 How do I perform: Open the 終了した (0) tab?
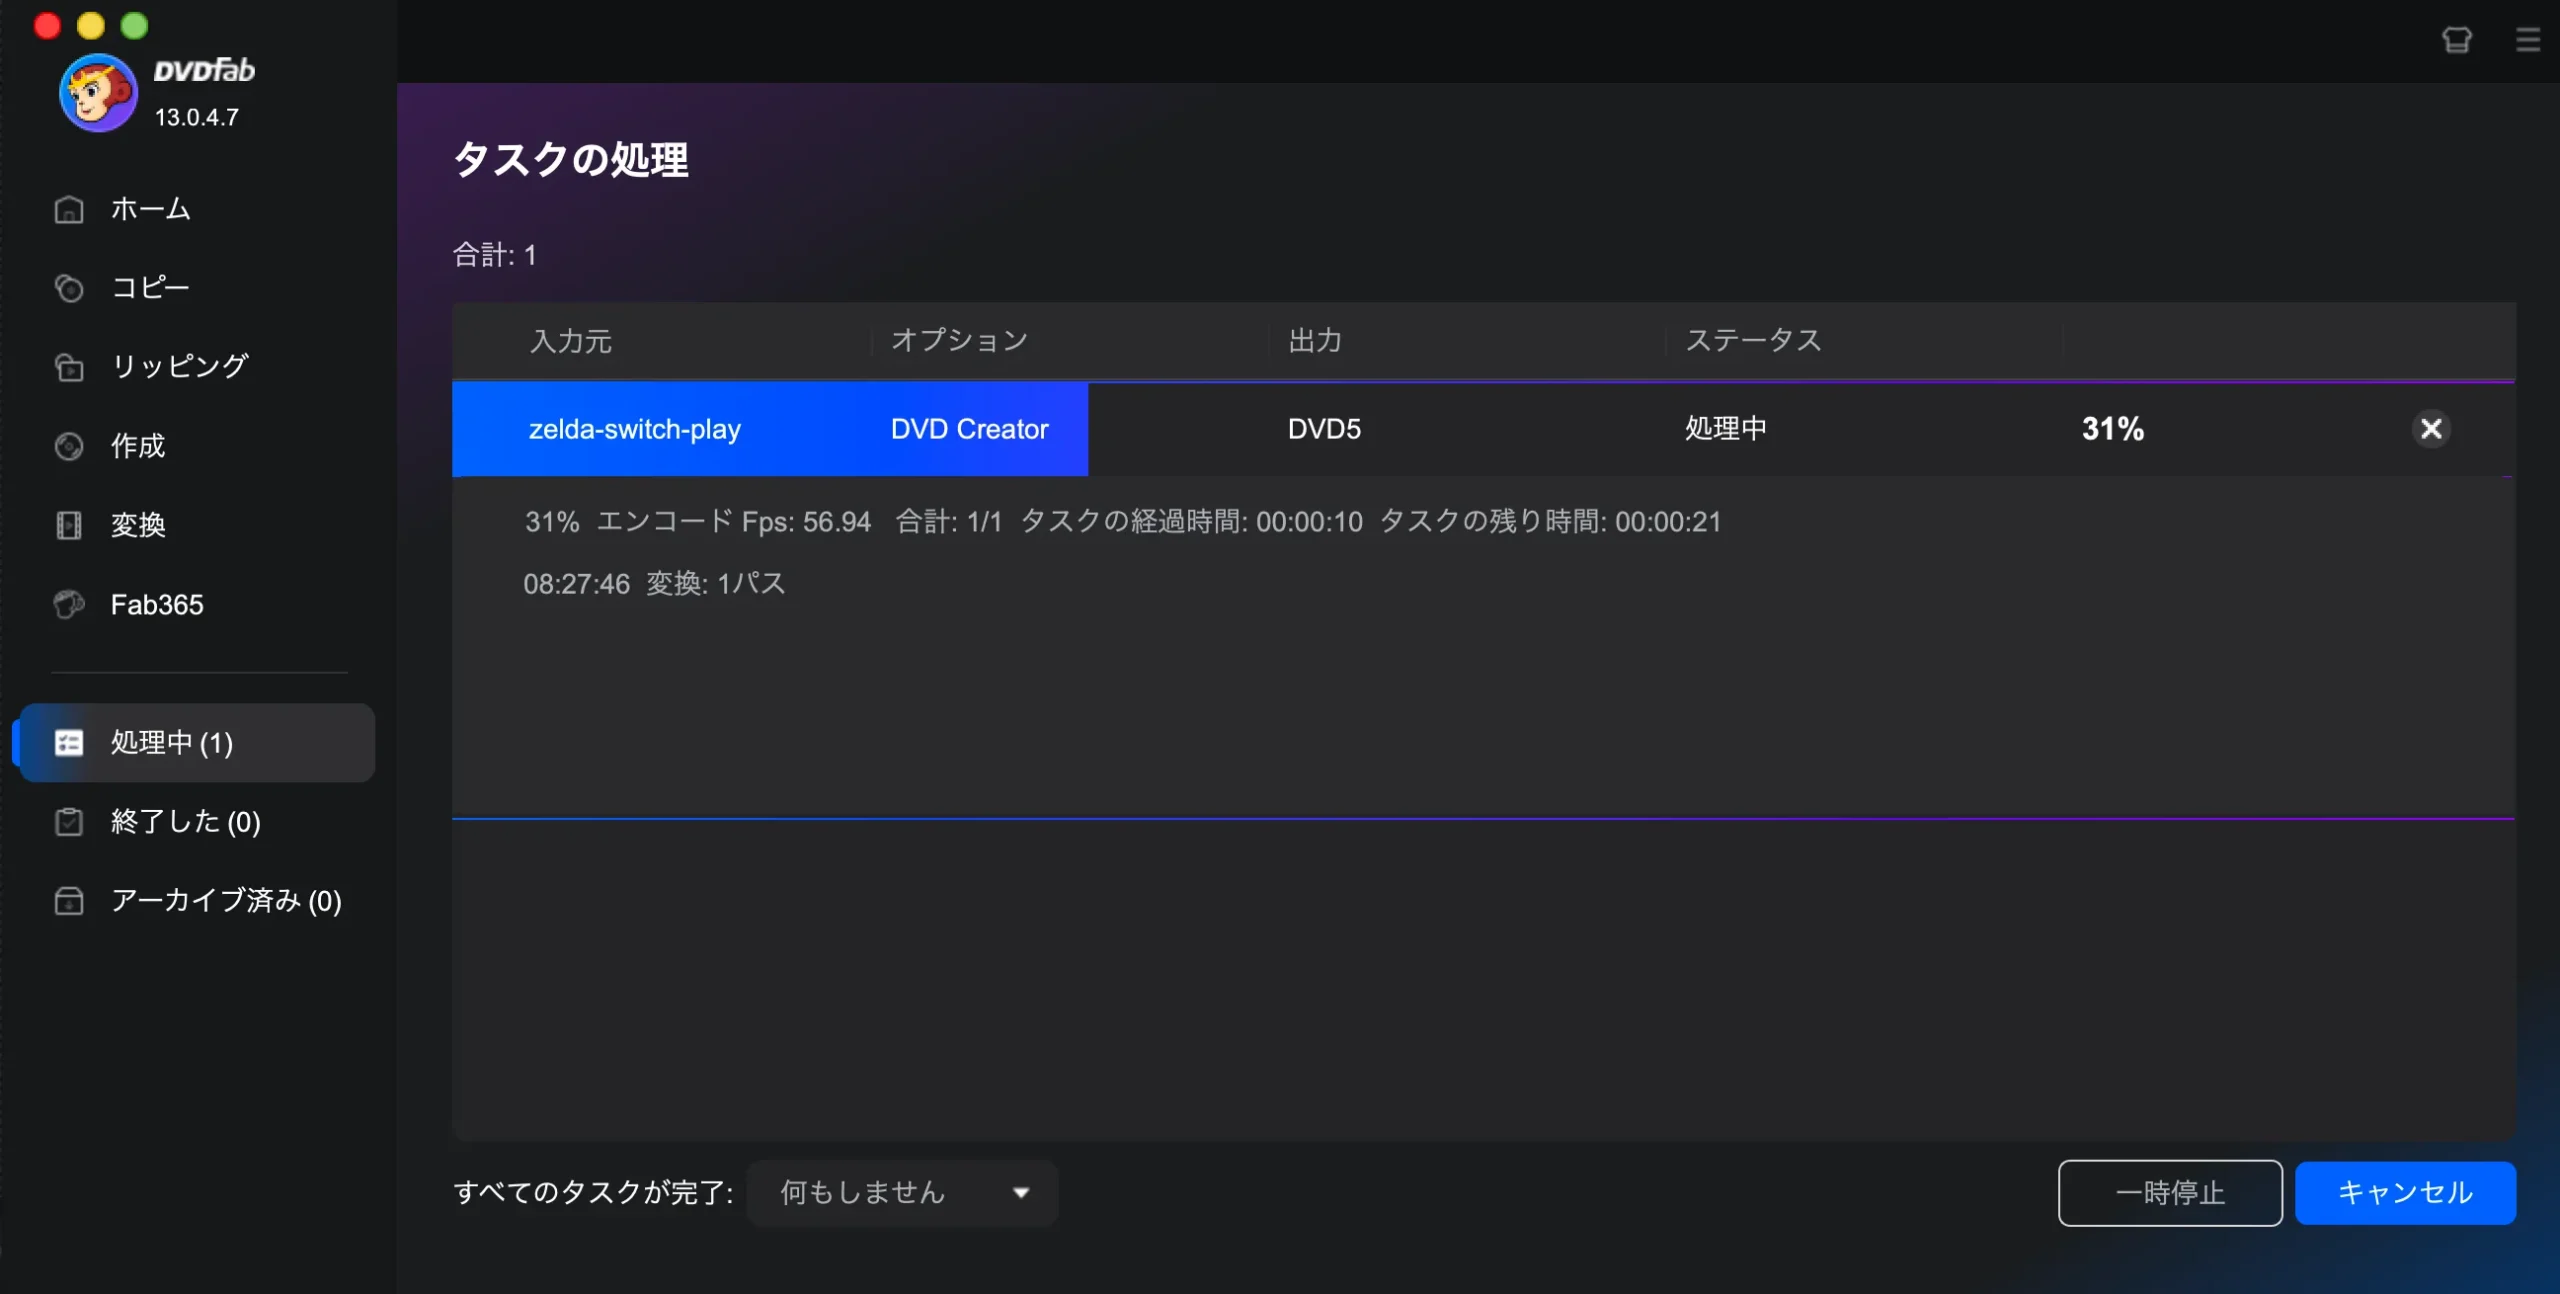[185, 822]
